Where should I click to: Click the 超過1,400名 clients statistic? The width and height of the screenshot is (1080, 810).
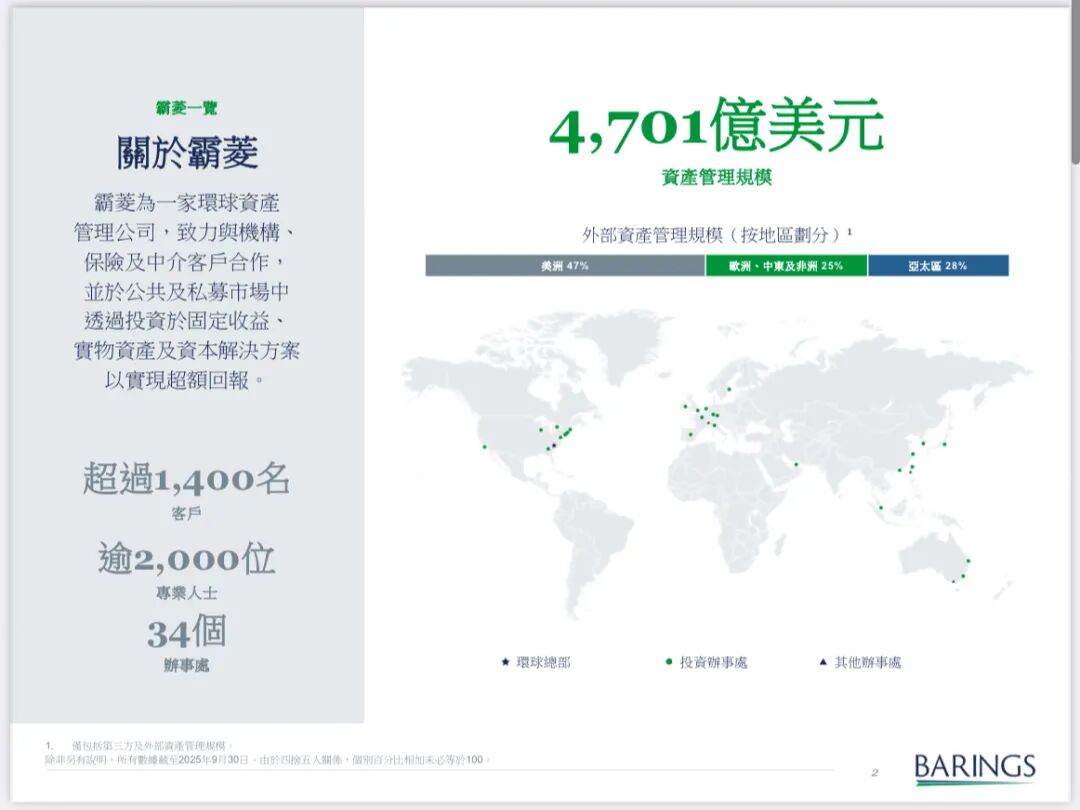click(x=187, y=480)
